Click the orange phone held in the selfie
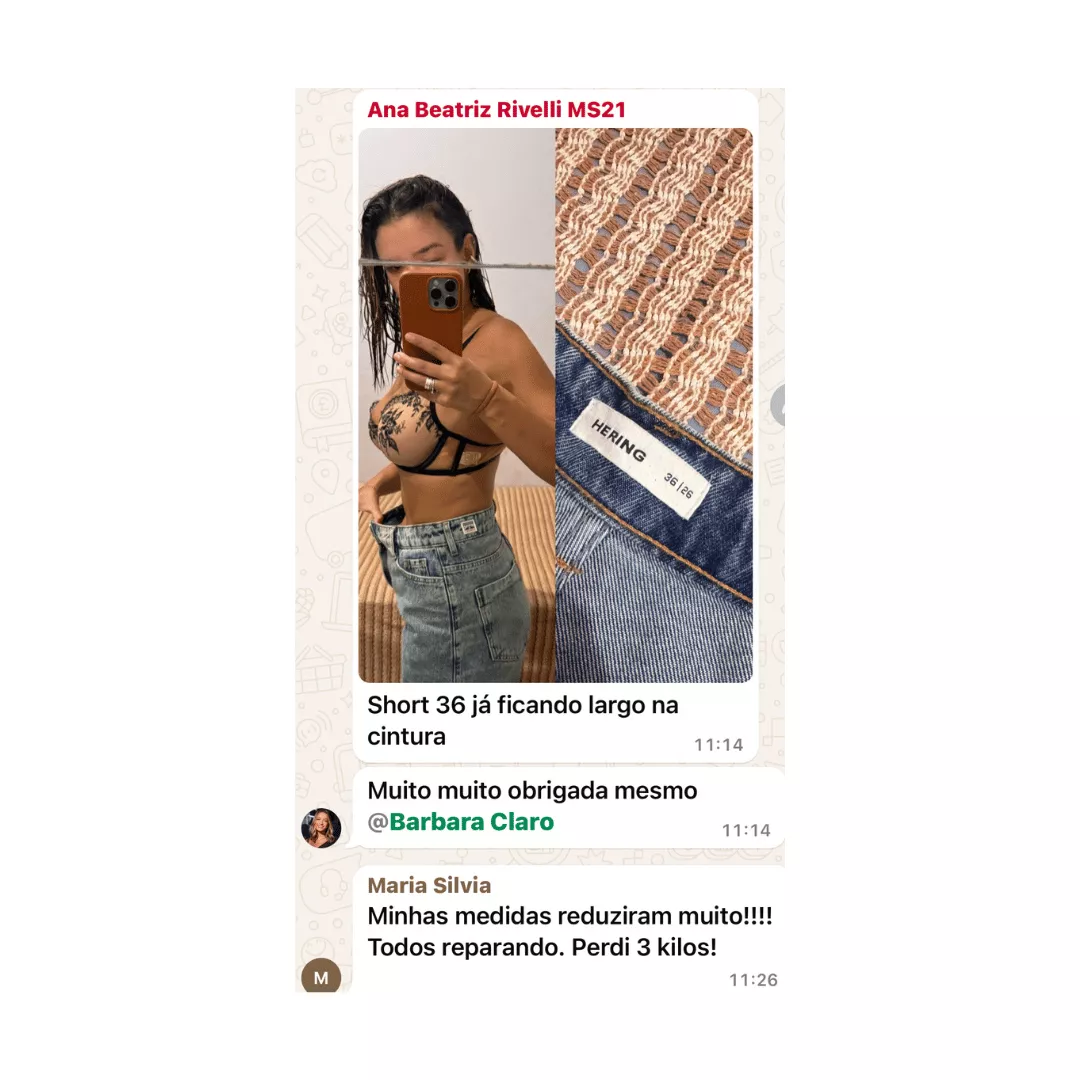This screenshot has height=1080, width=1080. [x=431, y=319]
